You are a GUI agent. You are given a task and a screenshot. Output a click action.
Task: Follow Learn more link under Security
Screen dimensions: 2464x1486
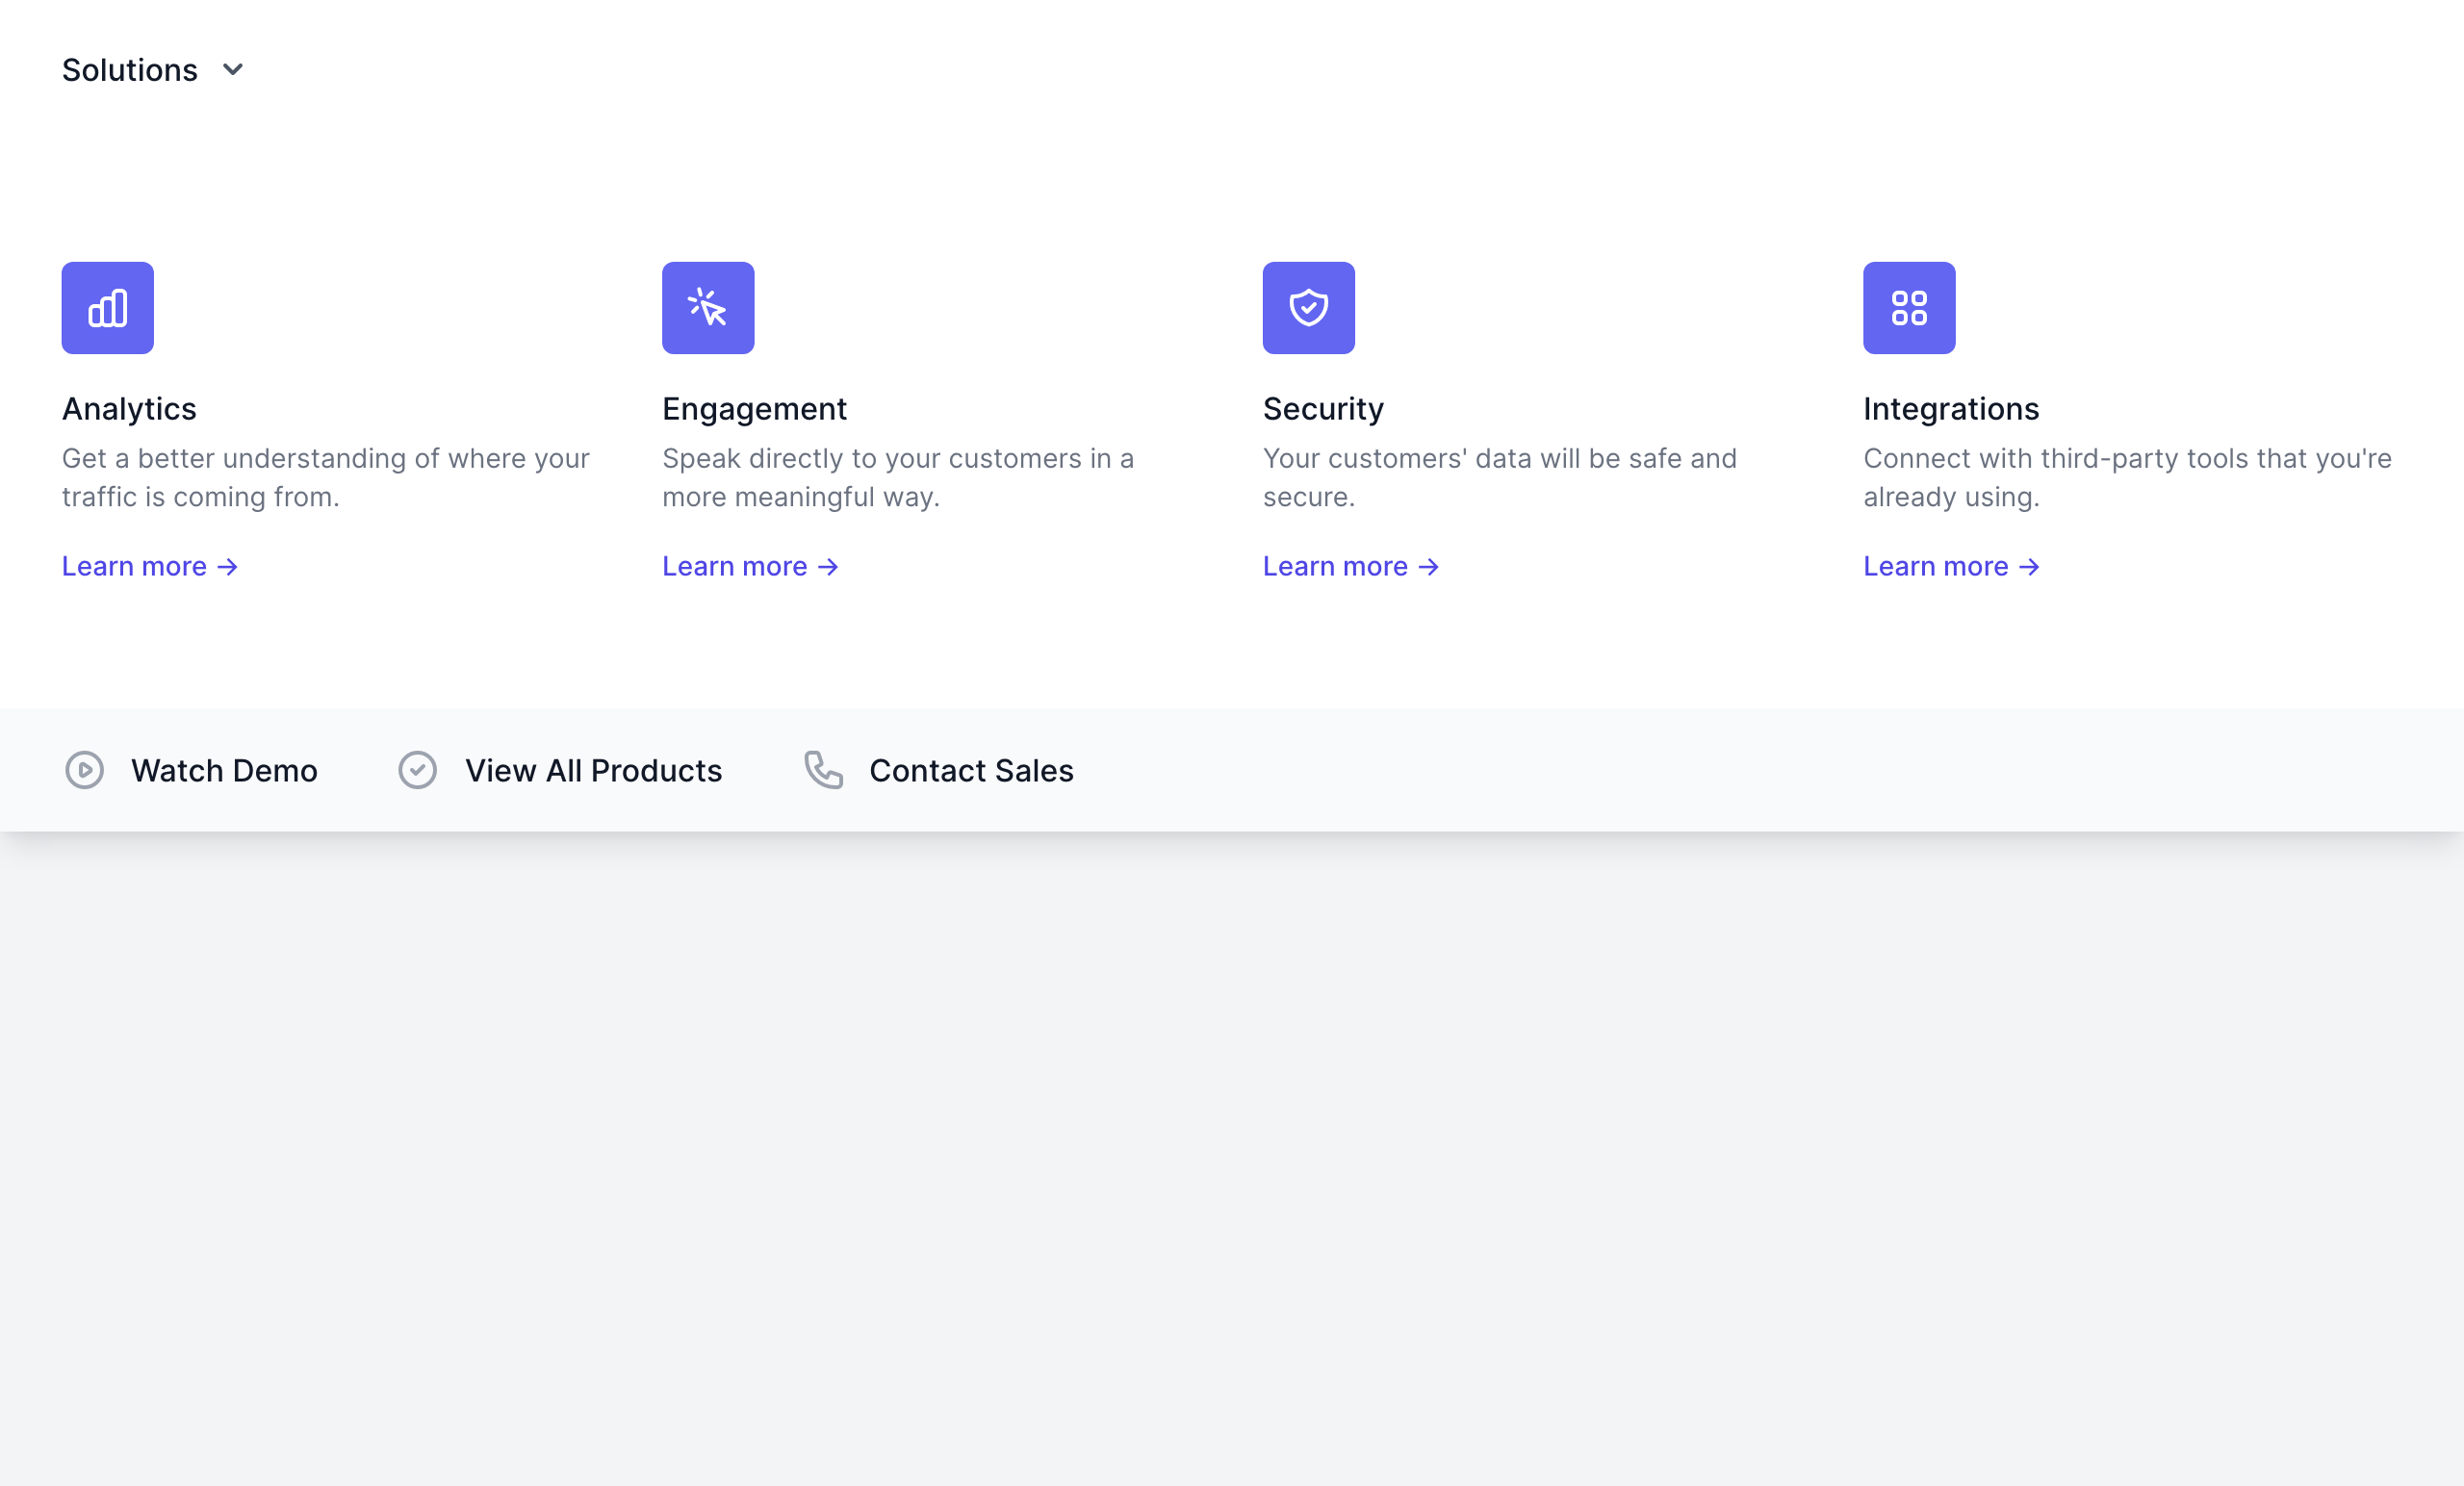(1350, 566)
